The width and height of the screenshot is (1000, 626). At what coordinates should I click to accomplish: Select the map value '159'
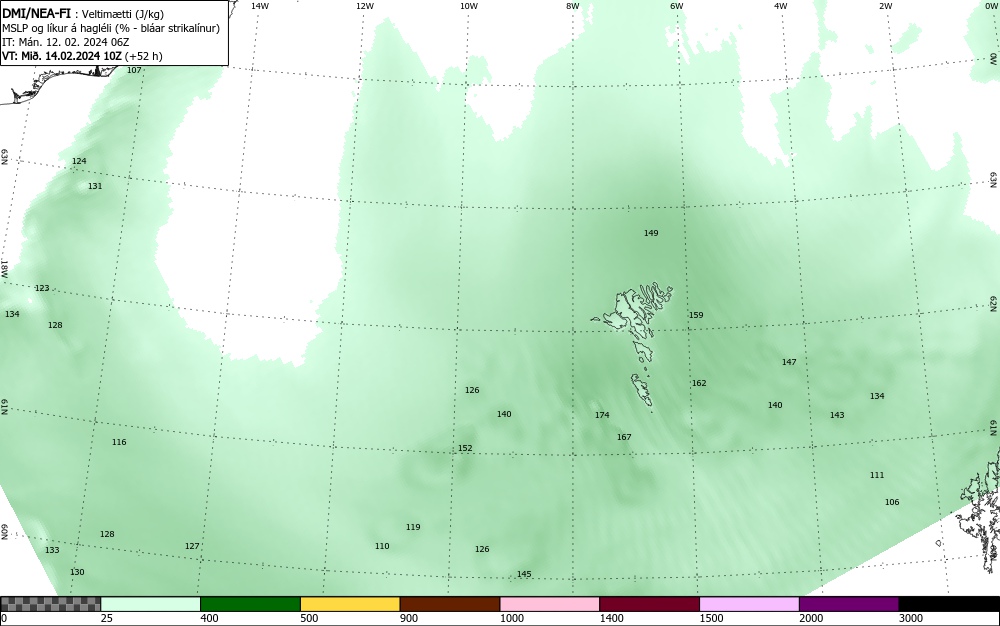696,315
